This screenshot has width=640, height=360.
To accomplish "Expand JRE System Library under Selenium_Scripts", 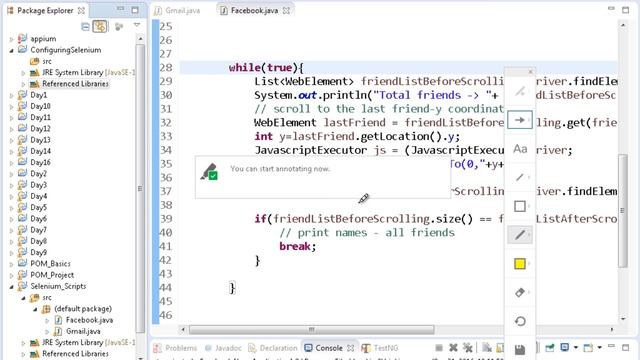I will tap(23, 343).
